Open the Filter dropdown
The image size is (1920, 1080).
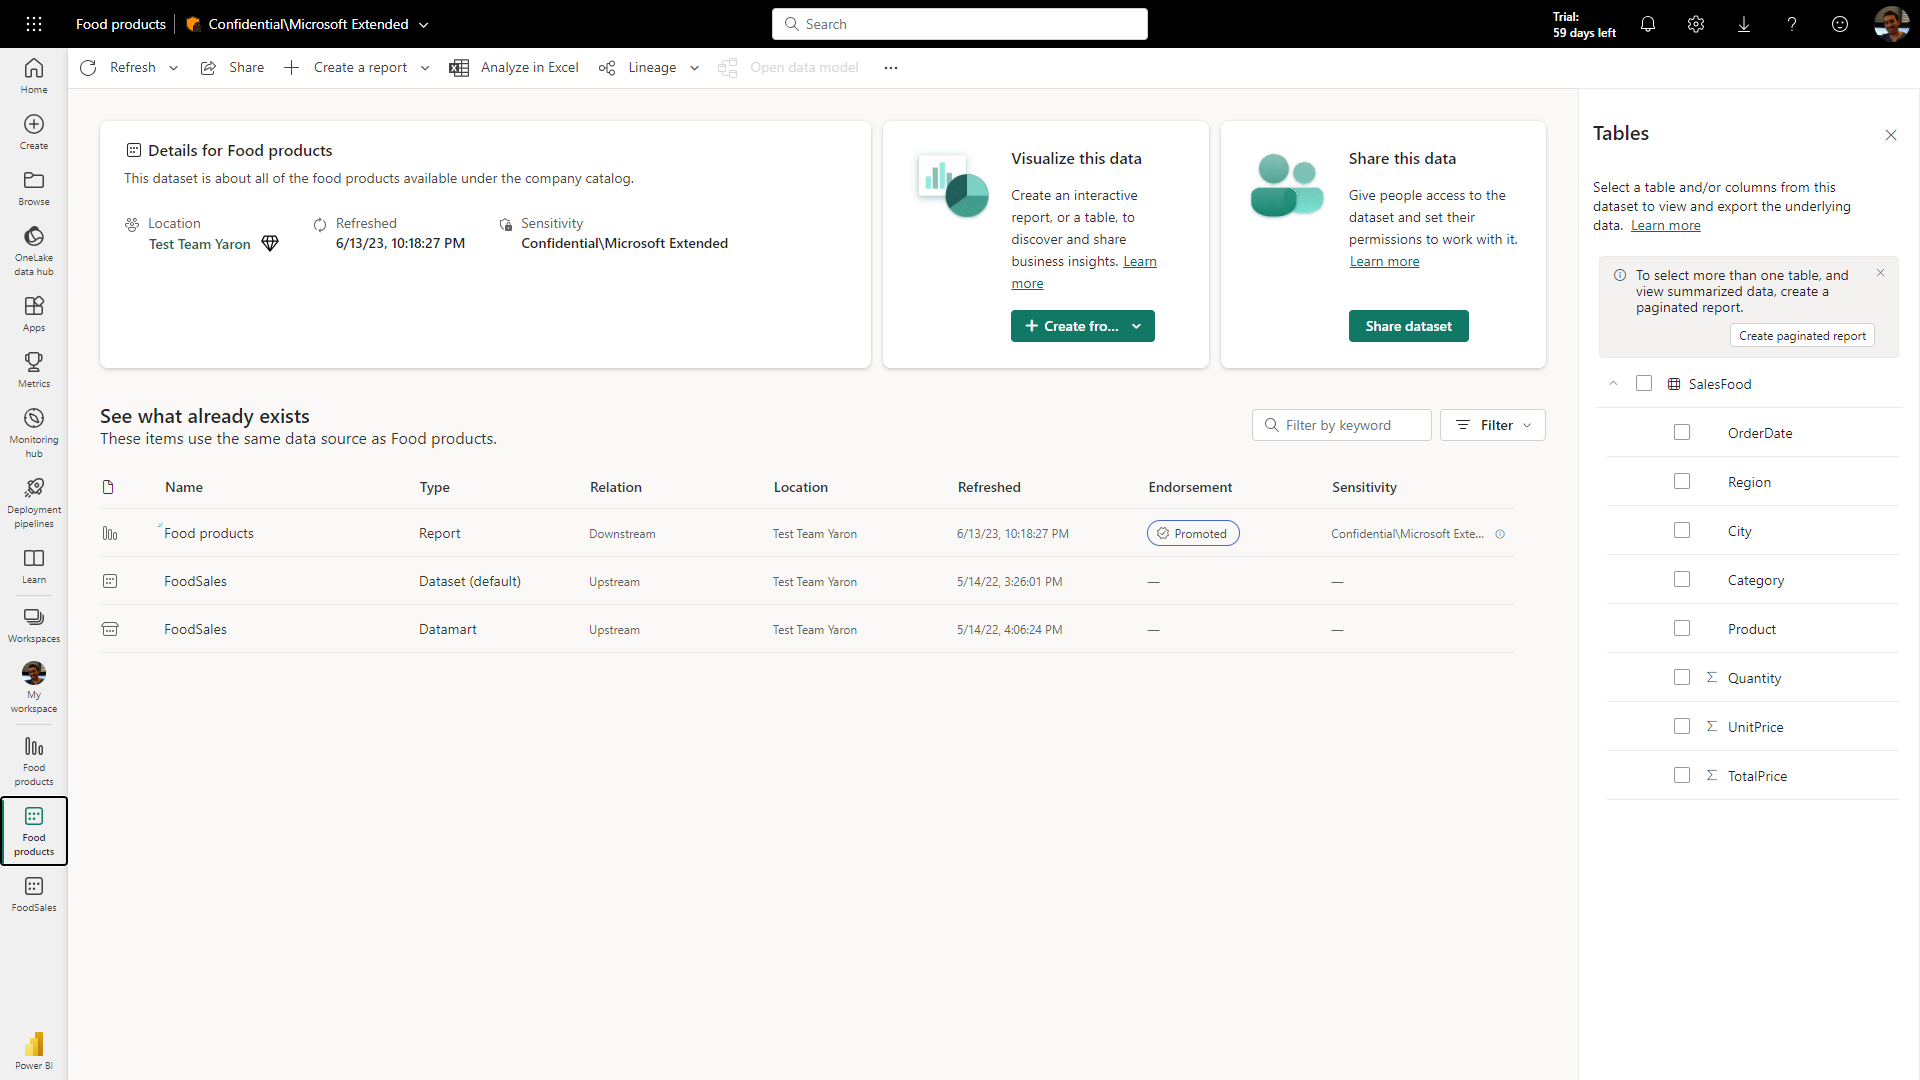(x=1493, y=425)
